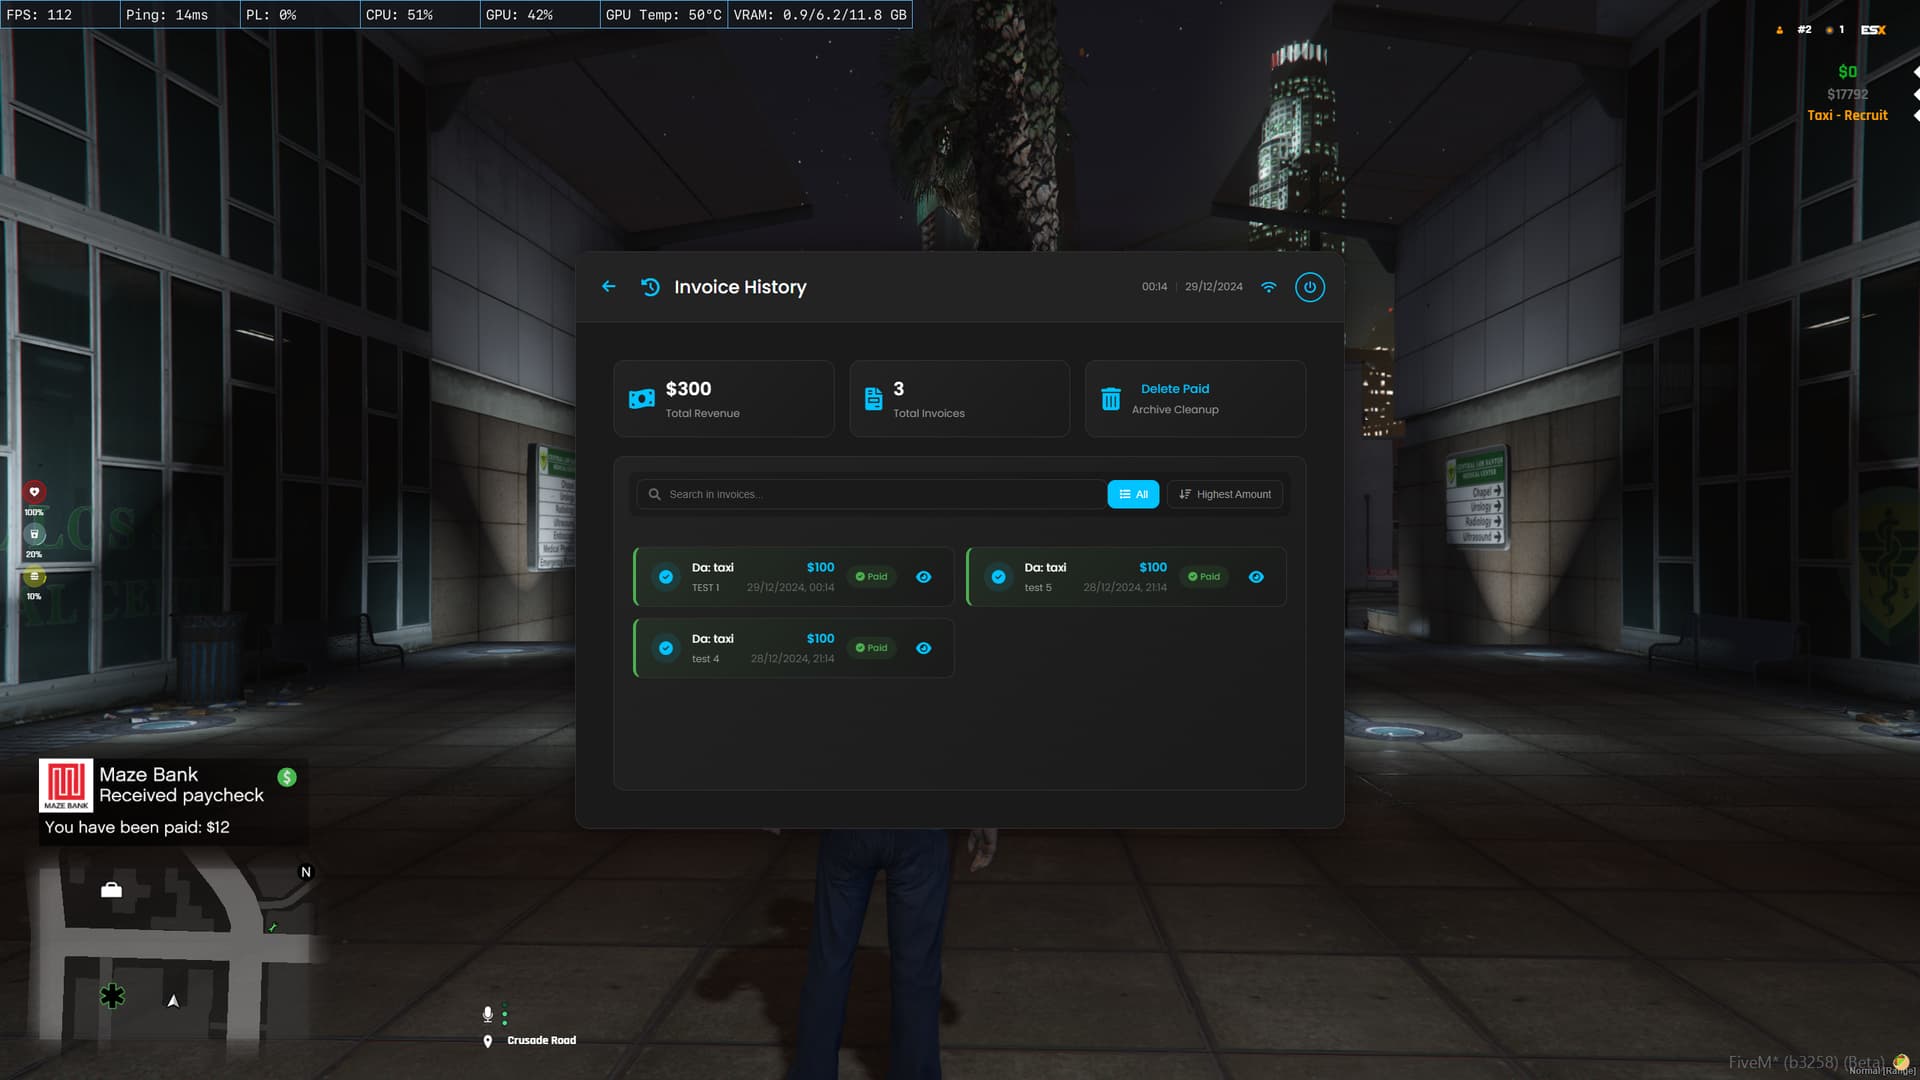
Task: Open the All filter dropdown
Action: [1133, 494]
